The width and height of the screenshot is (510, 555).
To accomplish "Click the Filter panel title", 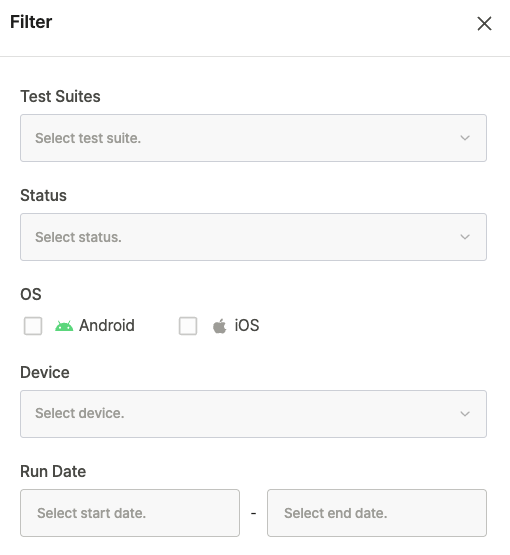I will point(31,22).
